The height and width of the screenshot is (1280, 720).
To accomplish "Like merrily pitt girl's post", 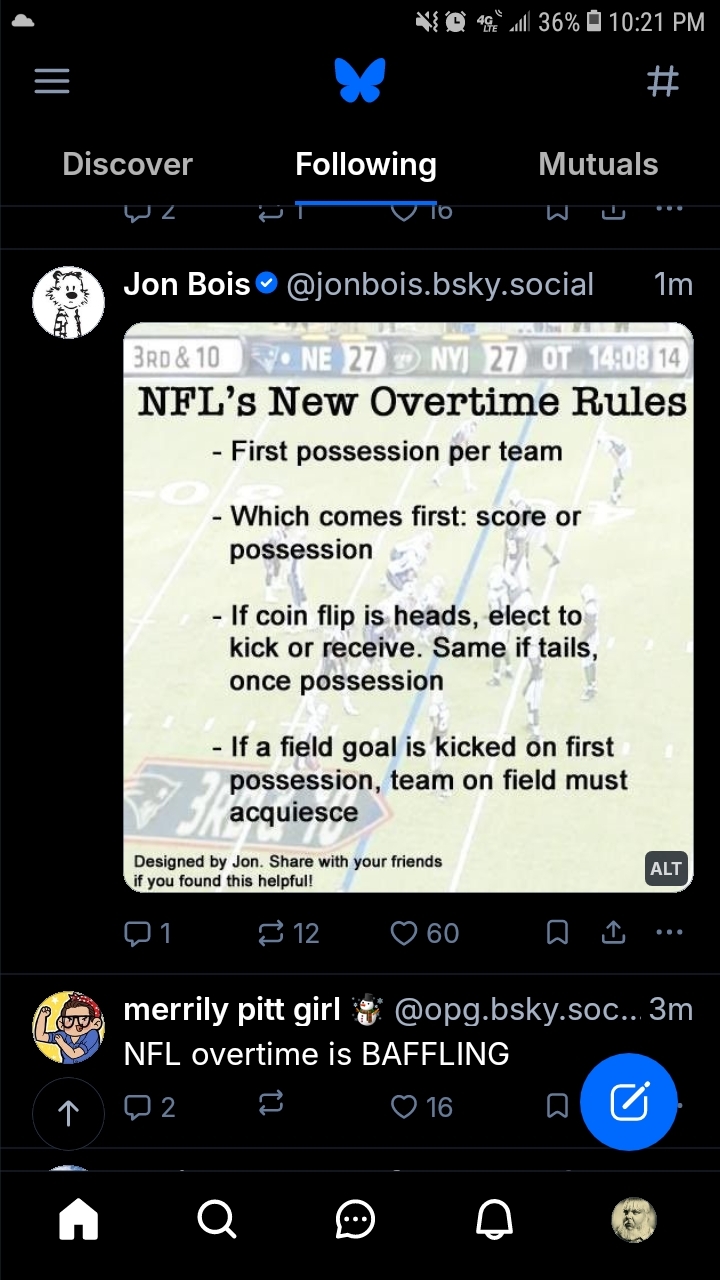I will 421,1107.
